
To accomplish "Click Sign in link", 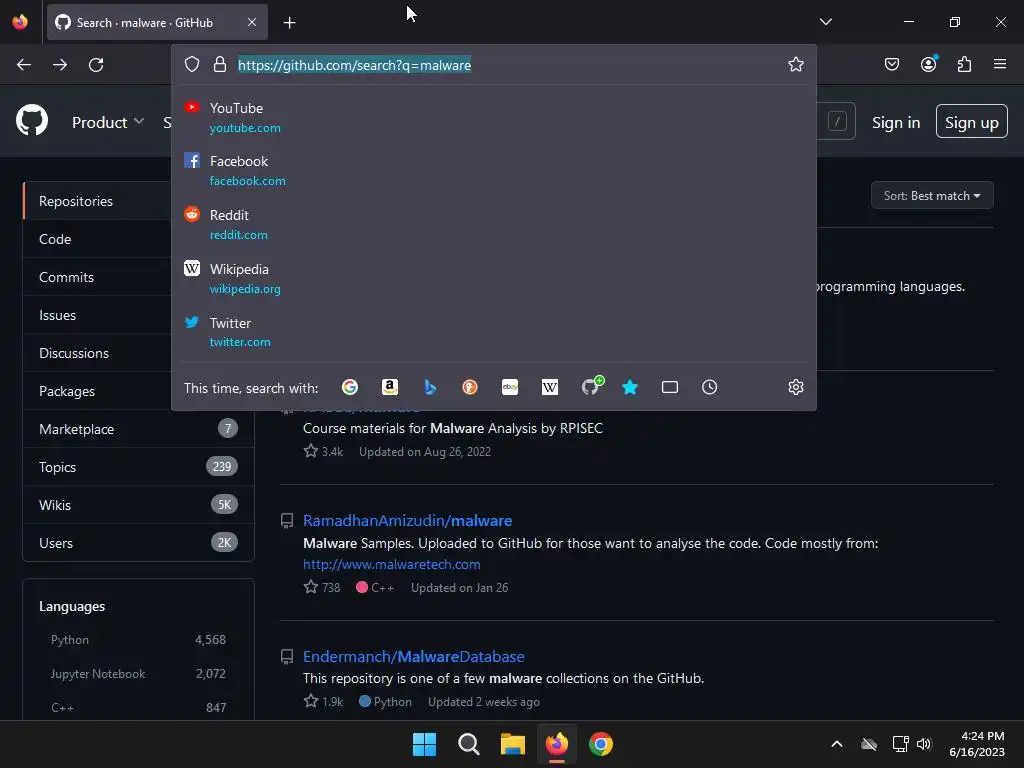I will [x=896, y=122].
